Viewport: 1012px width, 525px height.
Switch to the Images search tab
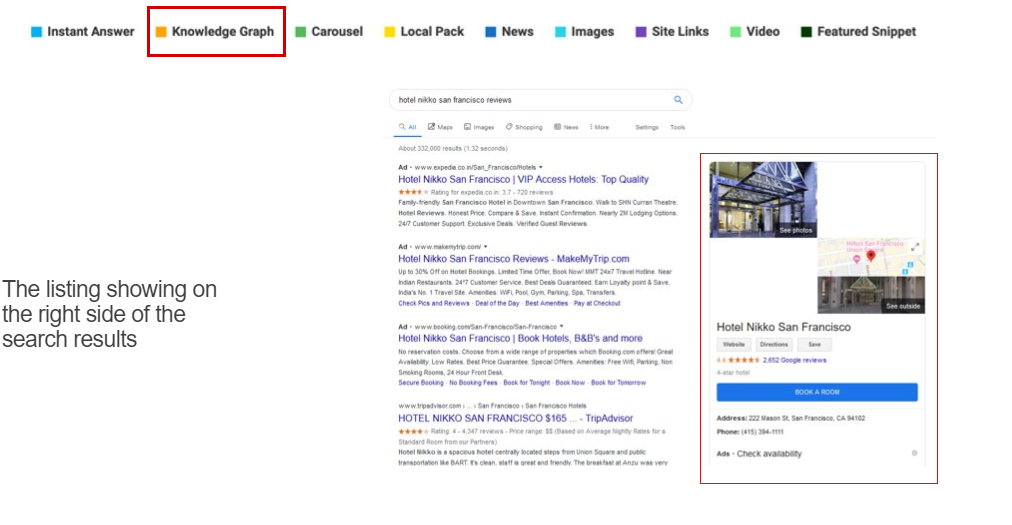click(x=479, y=127)
